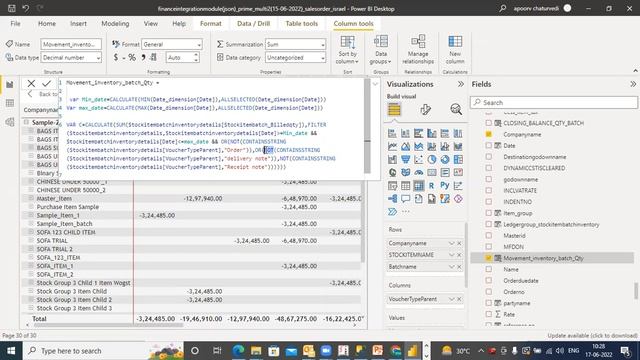Screen dimensions: 640x360
Task: Choose the Pie chart visual
Action: pos(431,159)
